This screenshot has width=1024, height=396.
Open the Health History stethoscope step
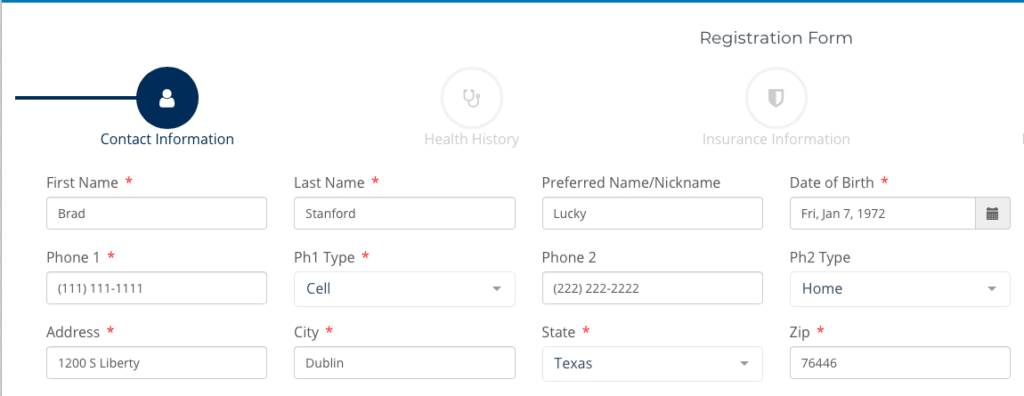point(472,98)
